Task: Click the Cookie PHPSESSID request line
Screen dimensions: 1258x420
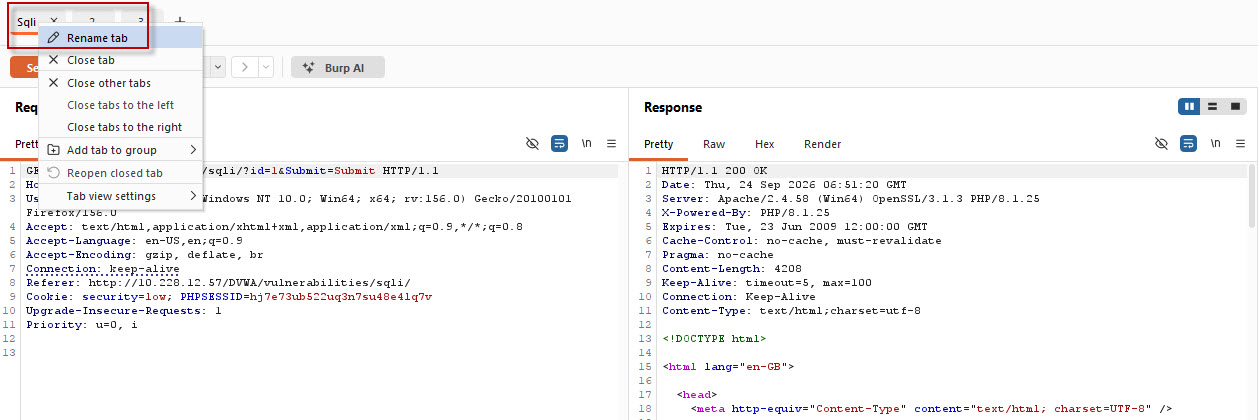Action: (229, 297)
